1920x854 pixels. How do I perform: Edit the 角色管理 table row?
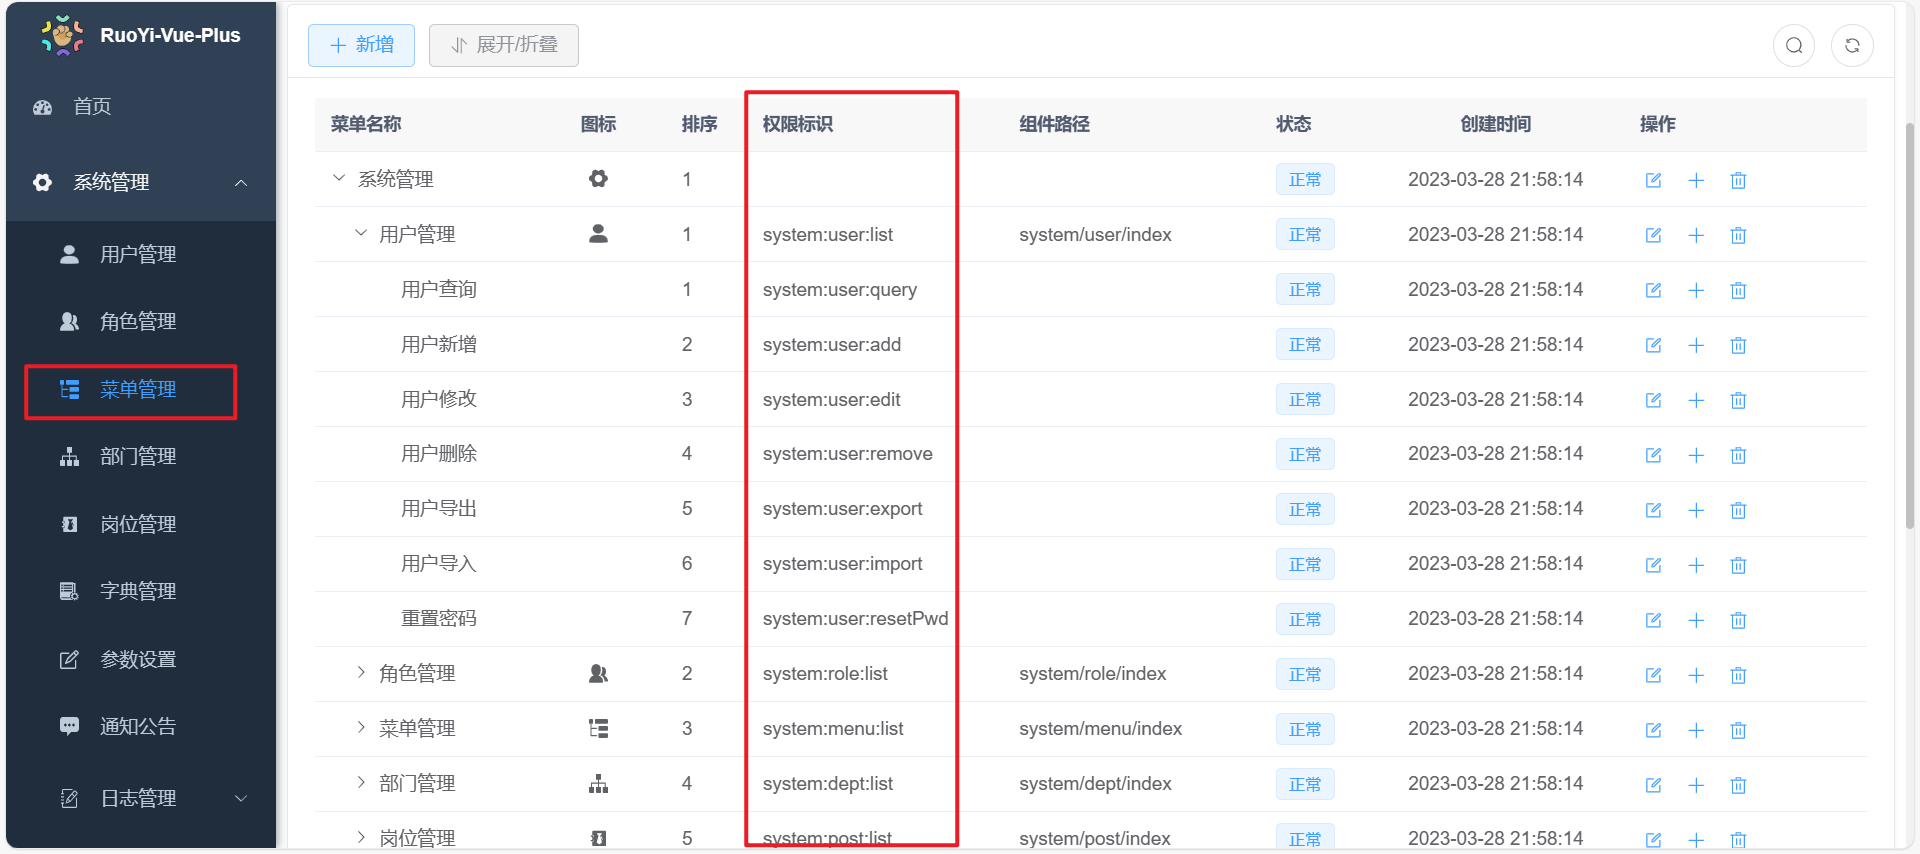point(1653,675)
